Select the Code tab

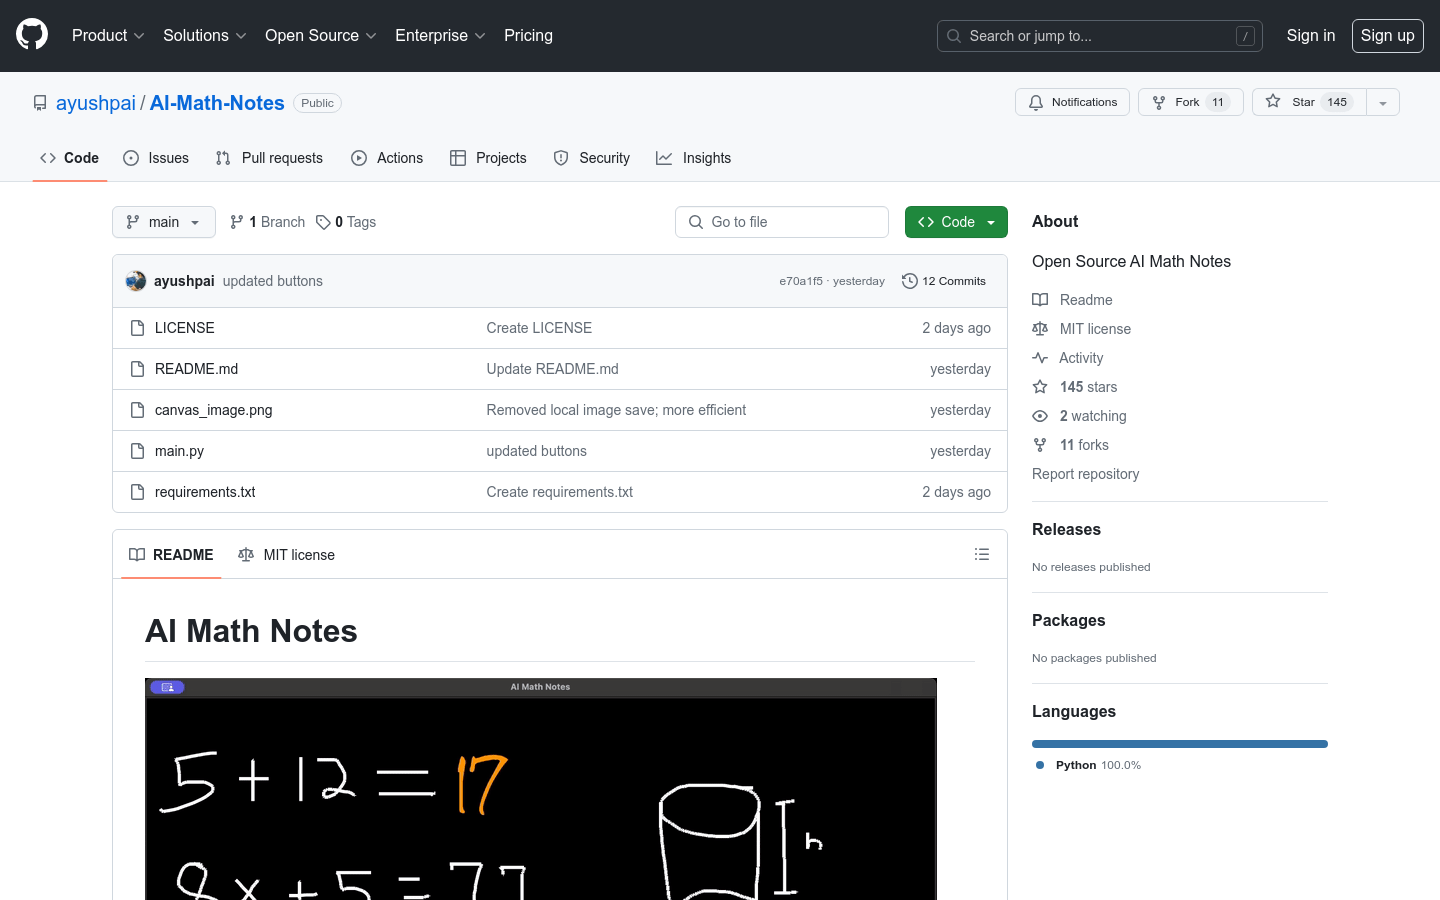pos(69,158)
